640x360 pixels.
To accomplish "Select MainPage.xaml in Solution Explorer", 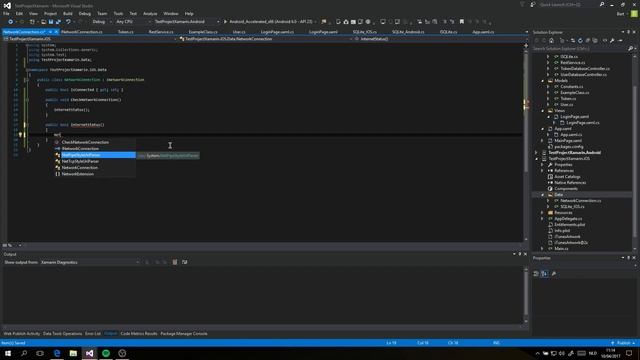I will point(568,140).
